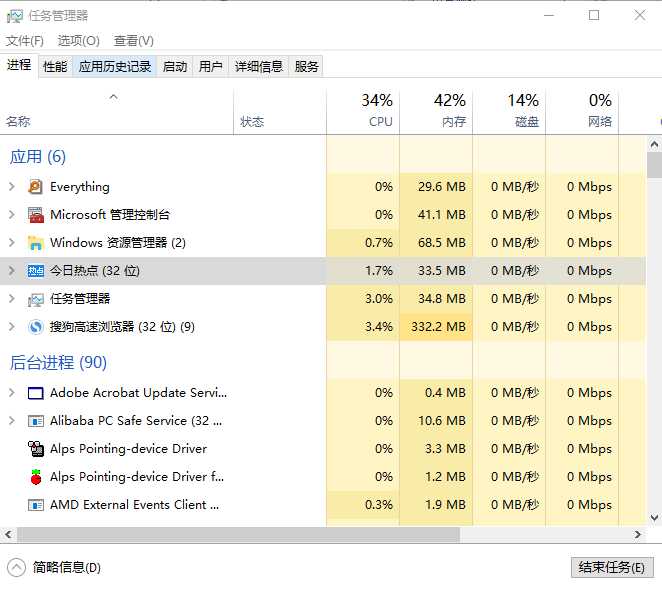Click the 搜狗高速浏览器 icon
The image size is (662, 592).
pyautogui.click(x=35, y=327)
